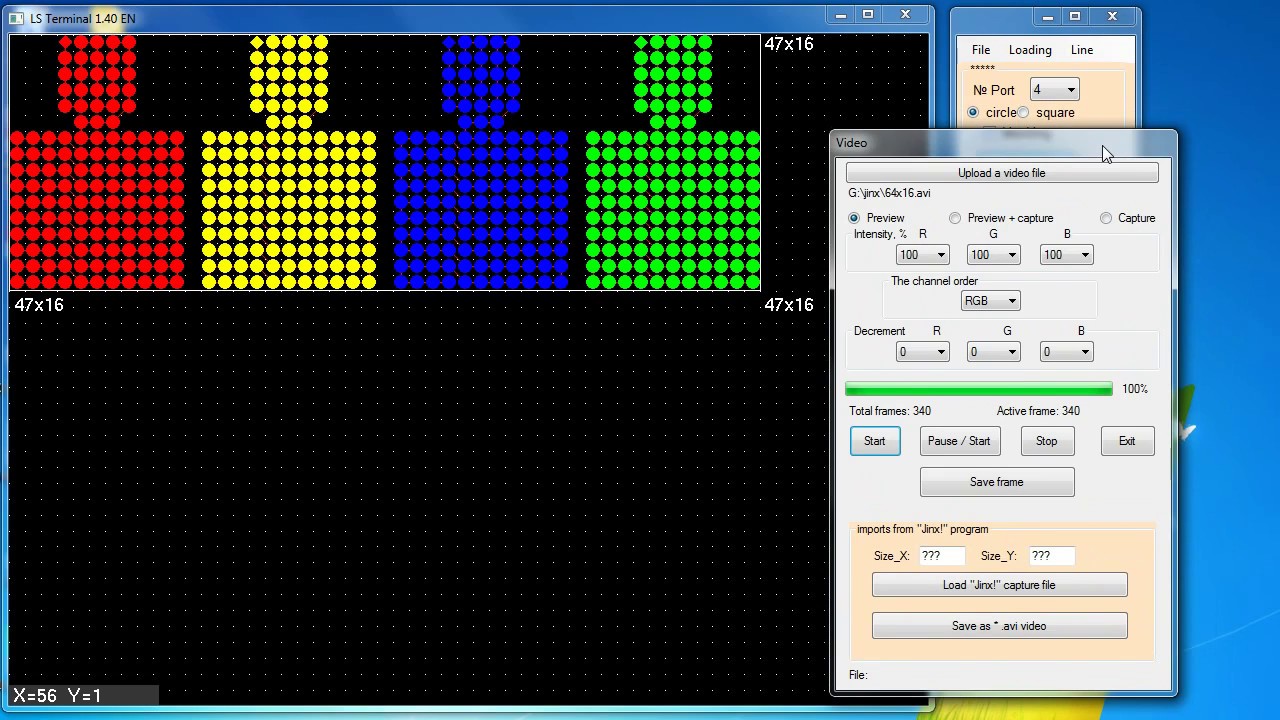Click the Stop button
The height and width of the screenshot is (720, 1280).
point(1046,441)
